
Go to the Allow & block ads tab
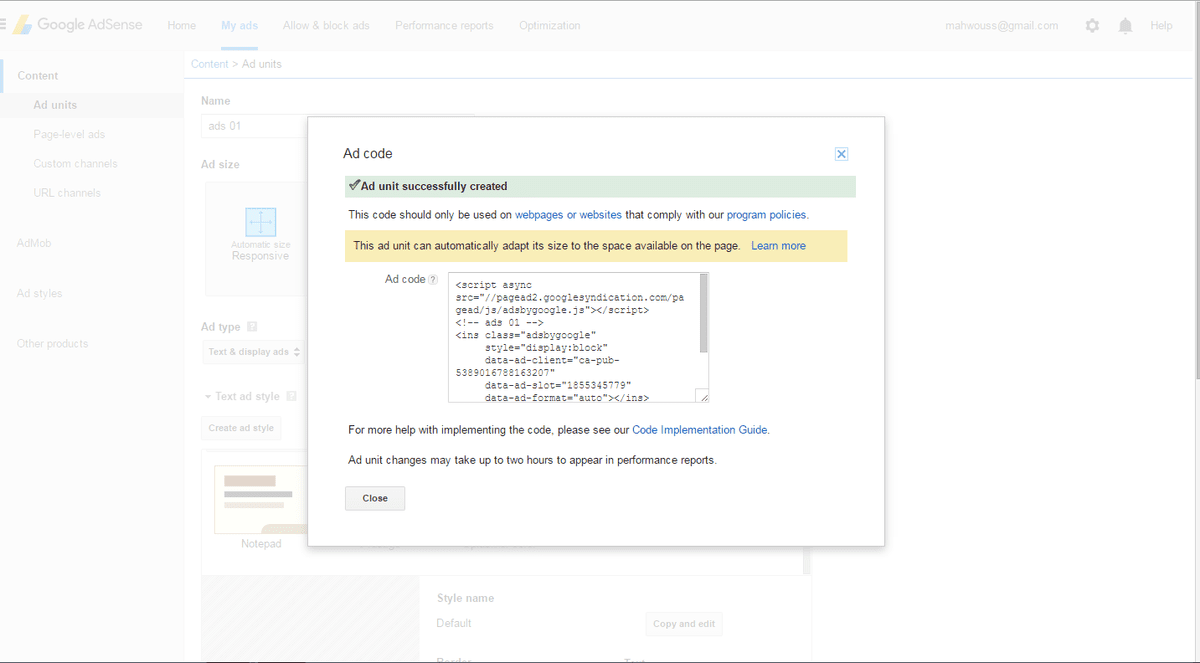coord(326,26)
